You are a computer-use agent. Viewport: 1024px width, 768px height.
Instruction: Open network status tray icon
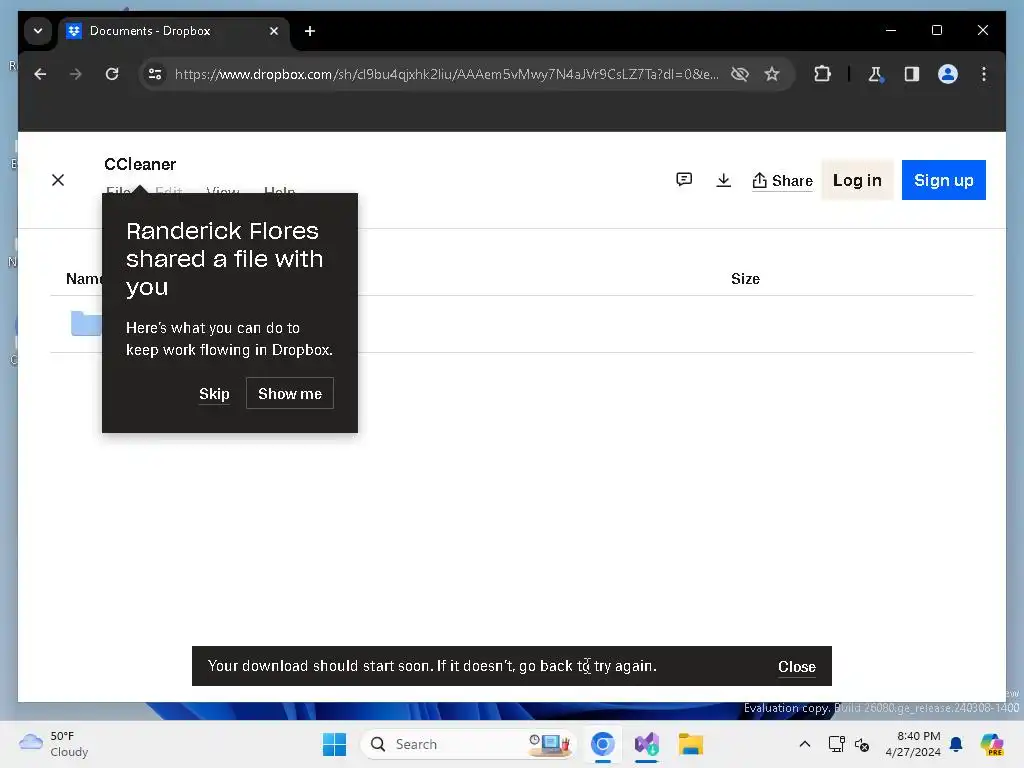tap(836, 744)
